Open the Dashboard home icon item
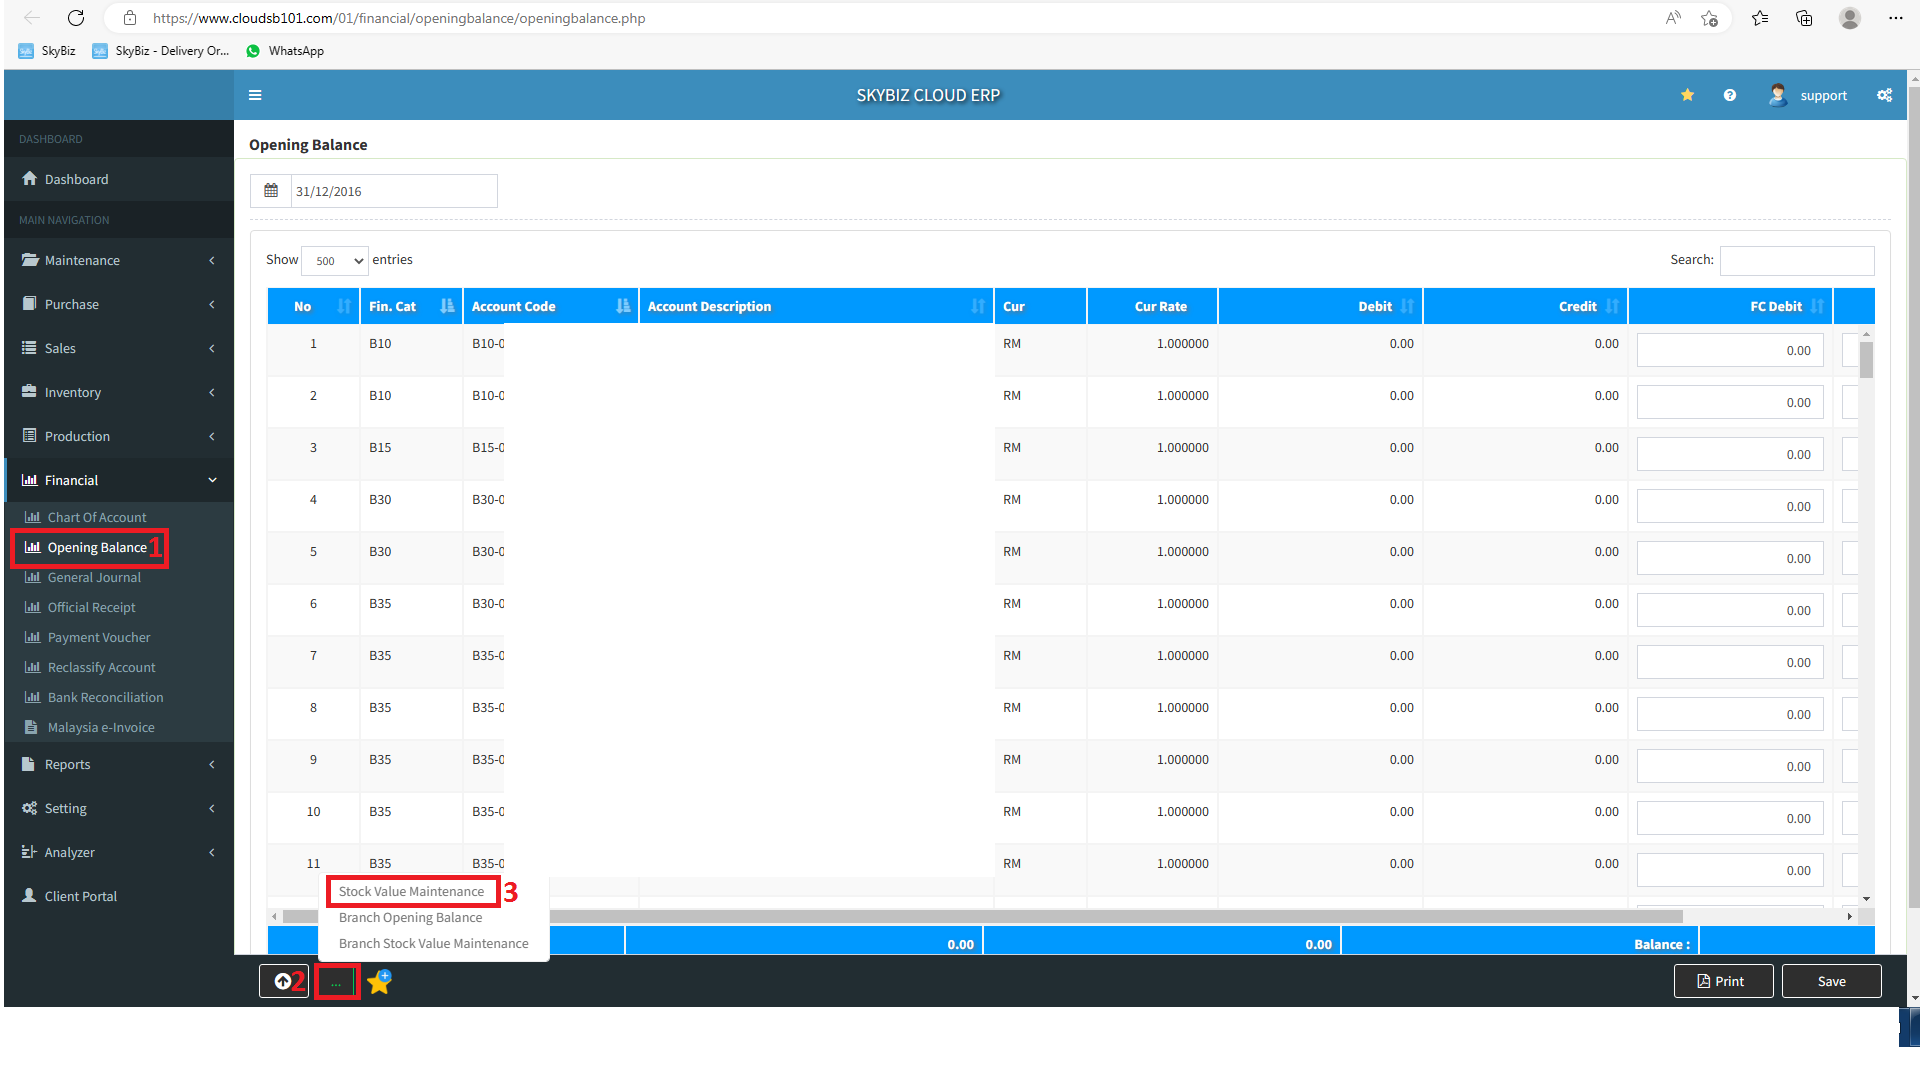The image size is (1920, 1080). pyautogui.click(x=76, y=179)
